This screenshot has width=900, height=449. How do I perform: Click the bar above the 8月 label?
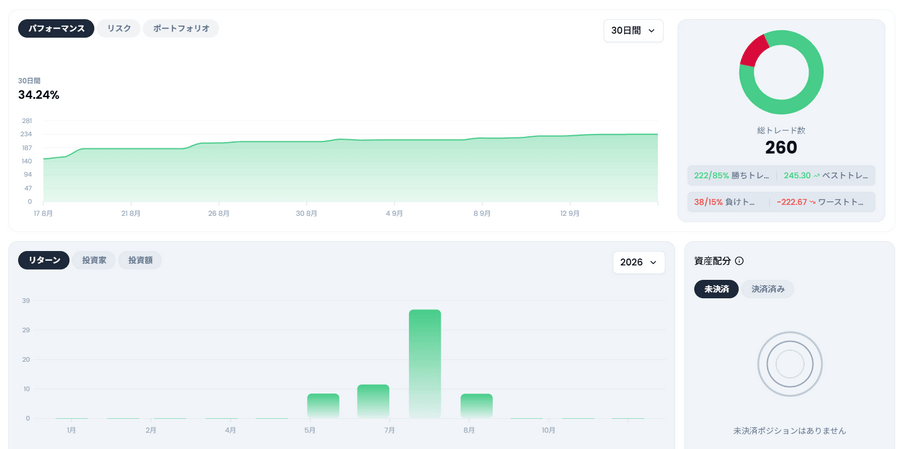tap(476, 405)
